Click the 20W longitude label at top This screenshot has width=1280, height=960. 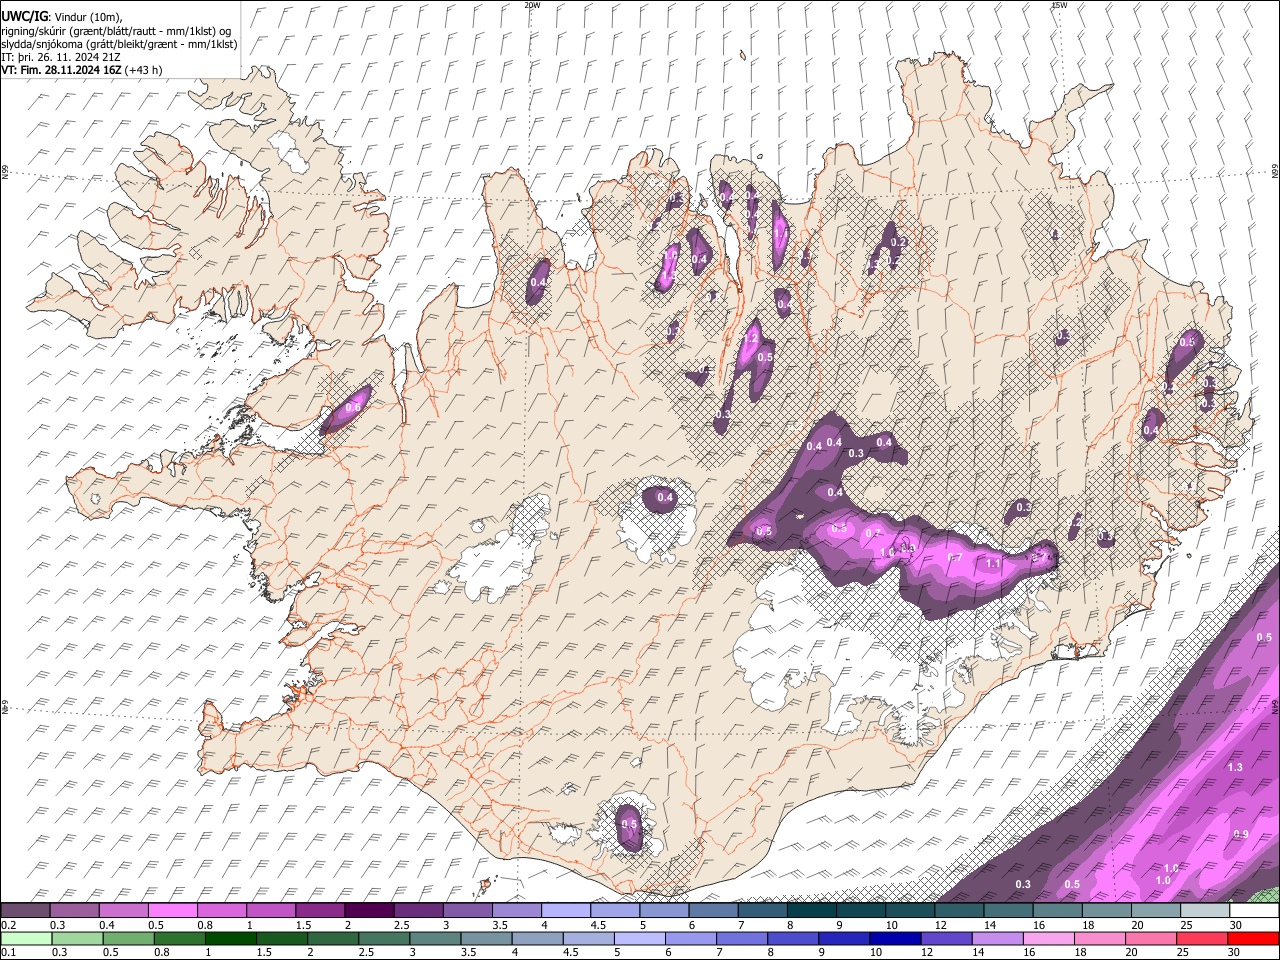tap(533, 5)
